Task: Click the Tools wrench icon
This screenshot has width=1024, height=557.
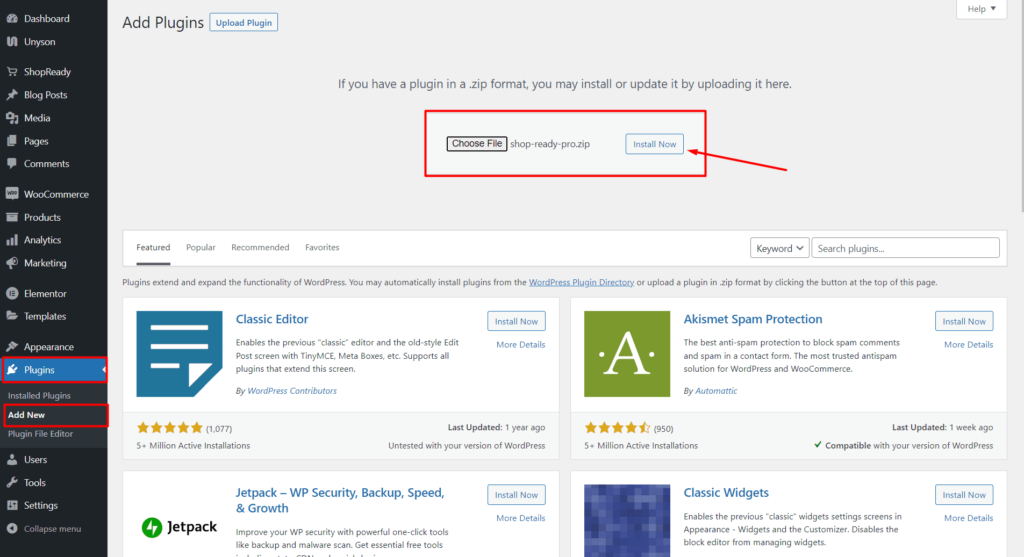Action: [12, 483]
